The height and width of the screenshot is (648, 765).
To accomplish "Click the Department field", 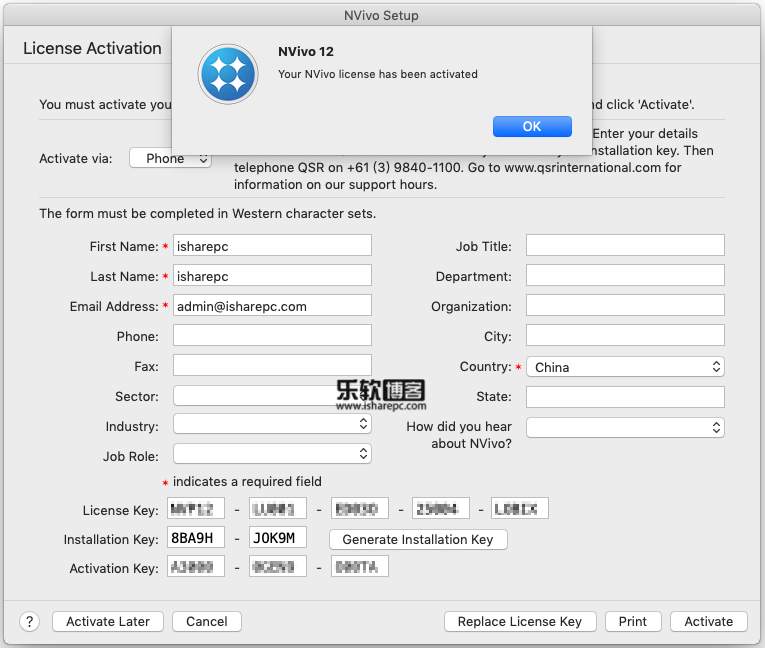I will click(x=625, y=276).
